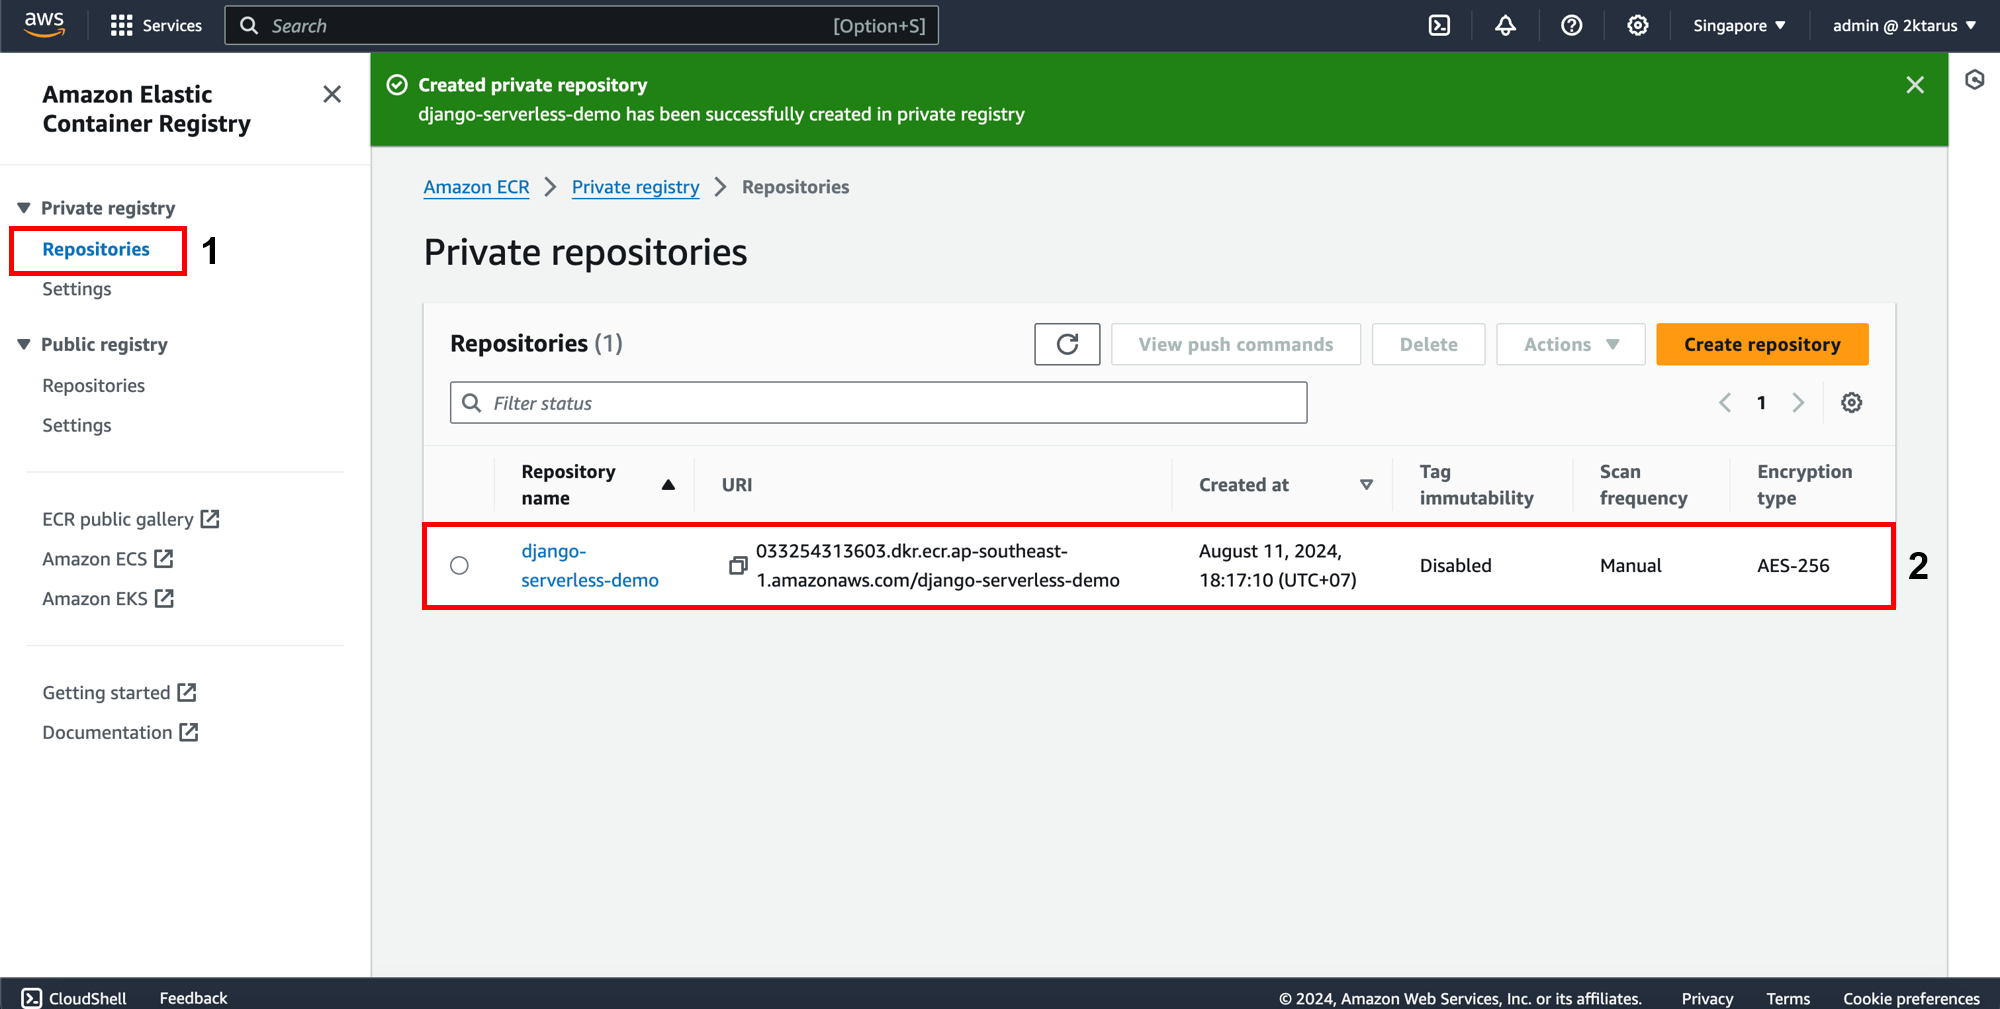The image size is (2000, 1009).
Task: Select the django-serverless-demo radio button
Action: pyautogui.click(x=459, y=566)
